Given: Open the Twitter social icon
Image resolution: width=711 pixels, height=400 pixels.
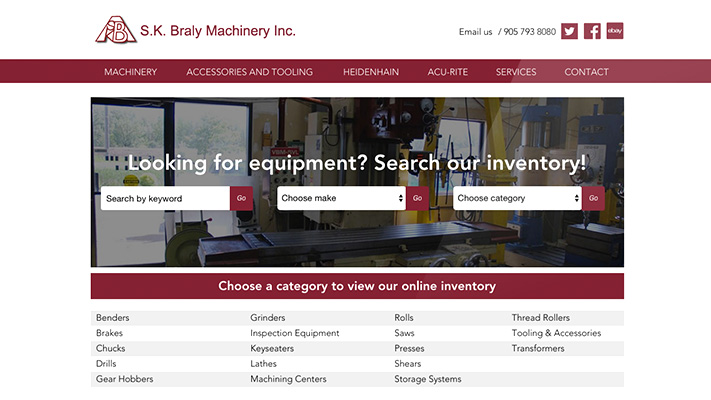Looking at the screenshot, I should click(x=569, y=31).
